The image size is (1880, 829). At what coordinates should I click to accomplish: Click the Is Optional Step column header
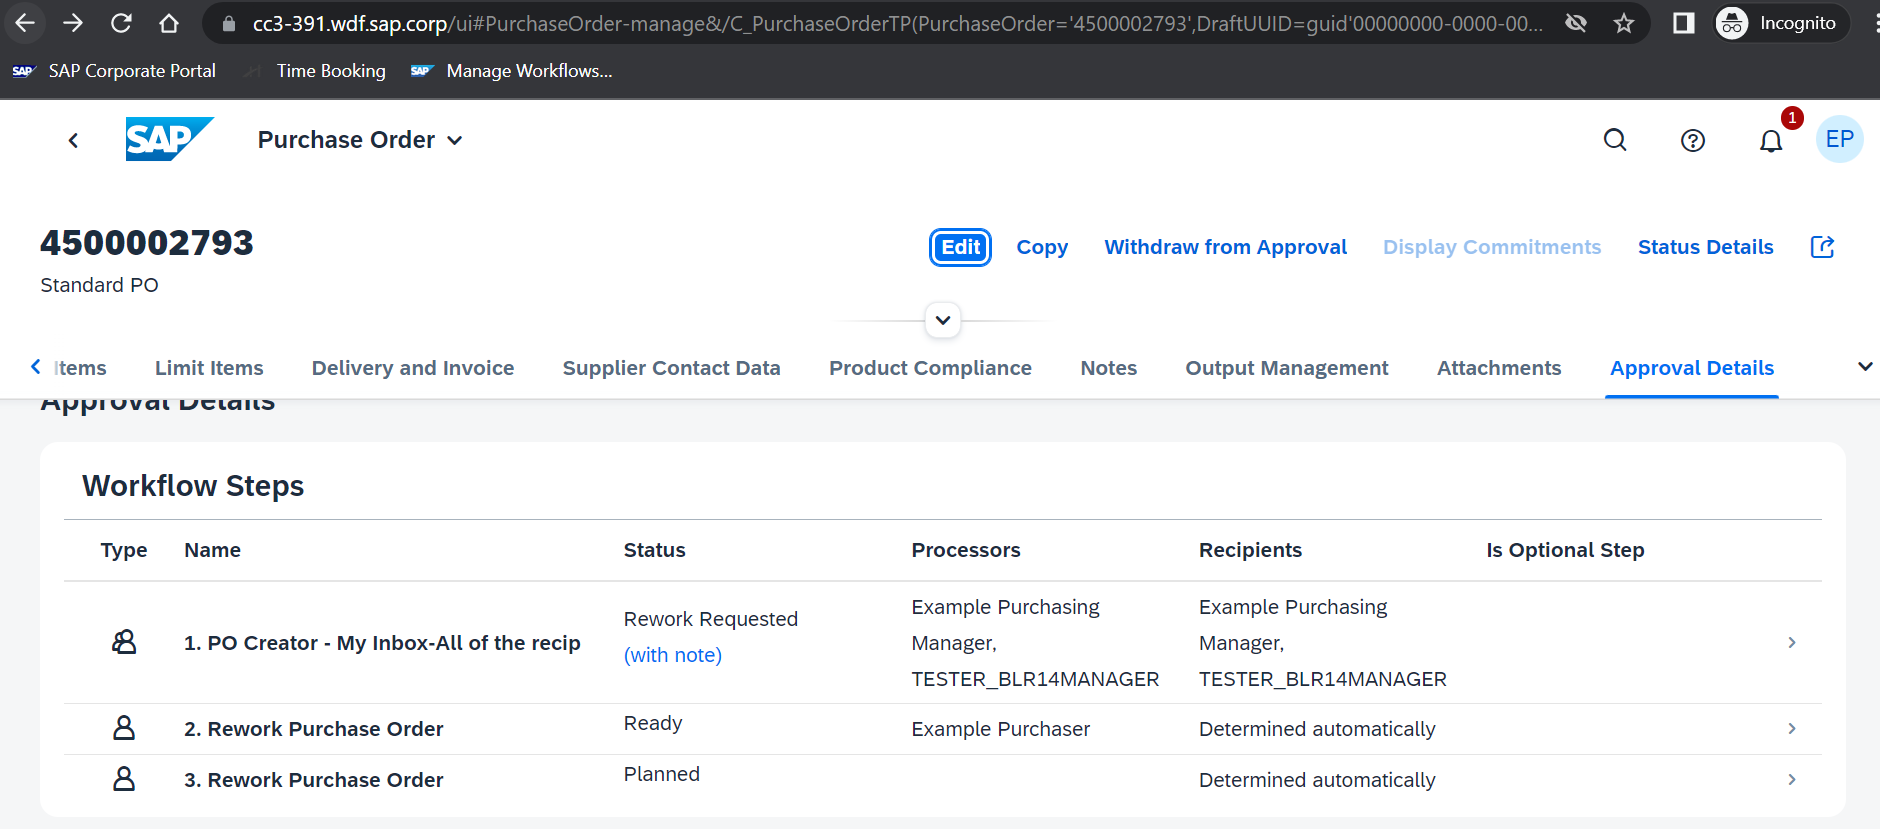[x=1565, y=550]
